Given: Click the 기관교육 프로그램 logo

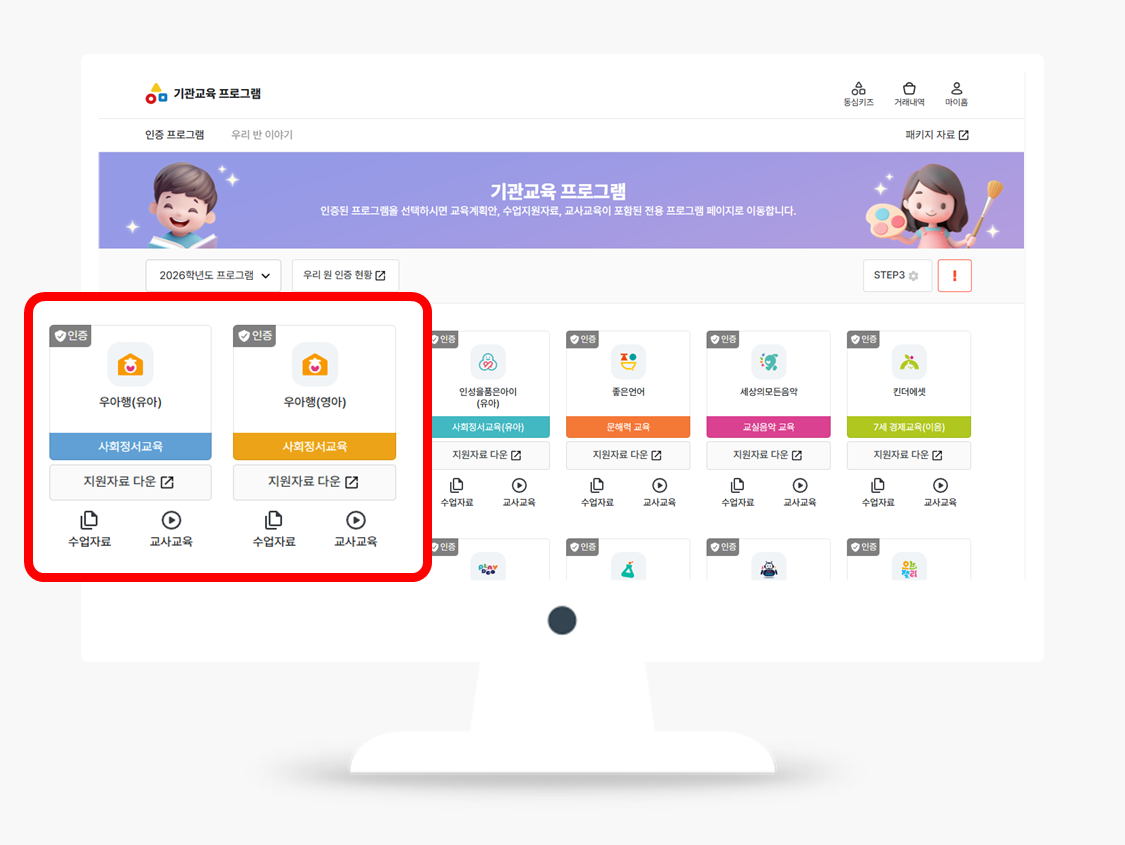Looking at the screenshot, I should point(203,94).
